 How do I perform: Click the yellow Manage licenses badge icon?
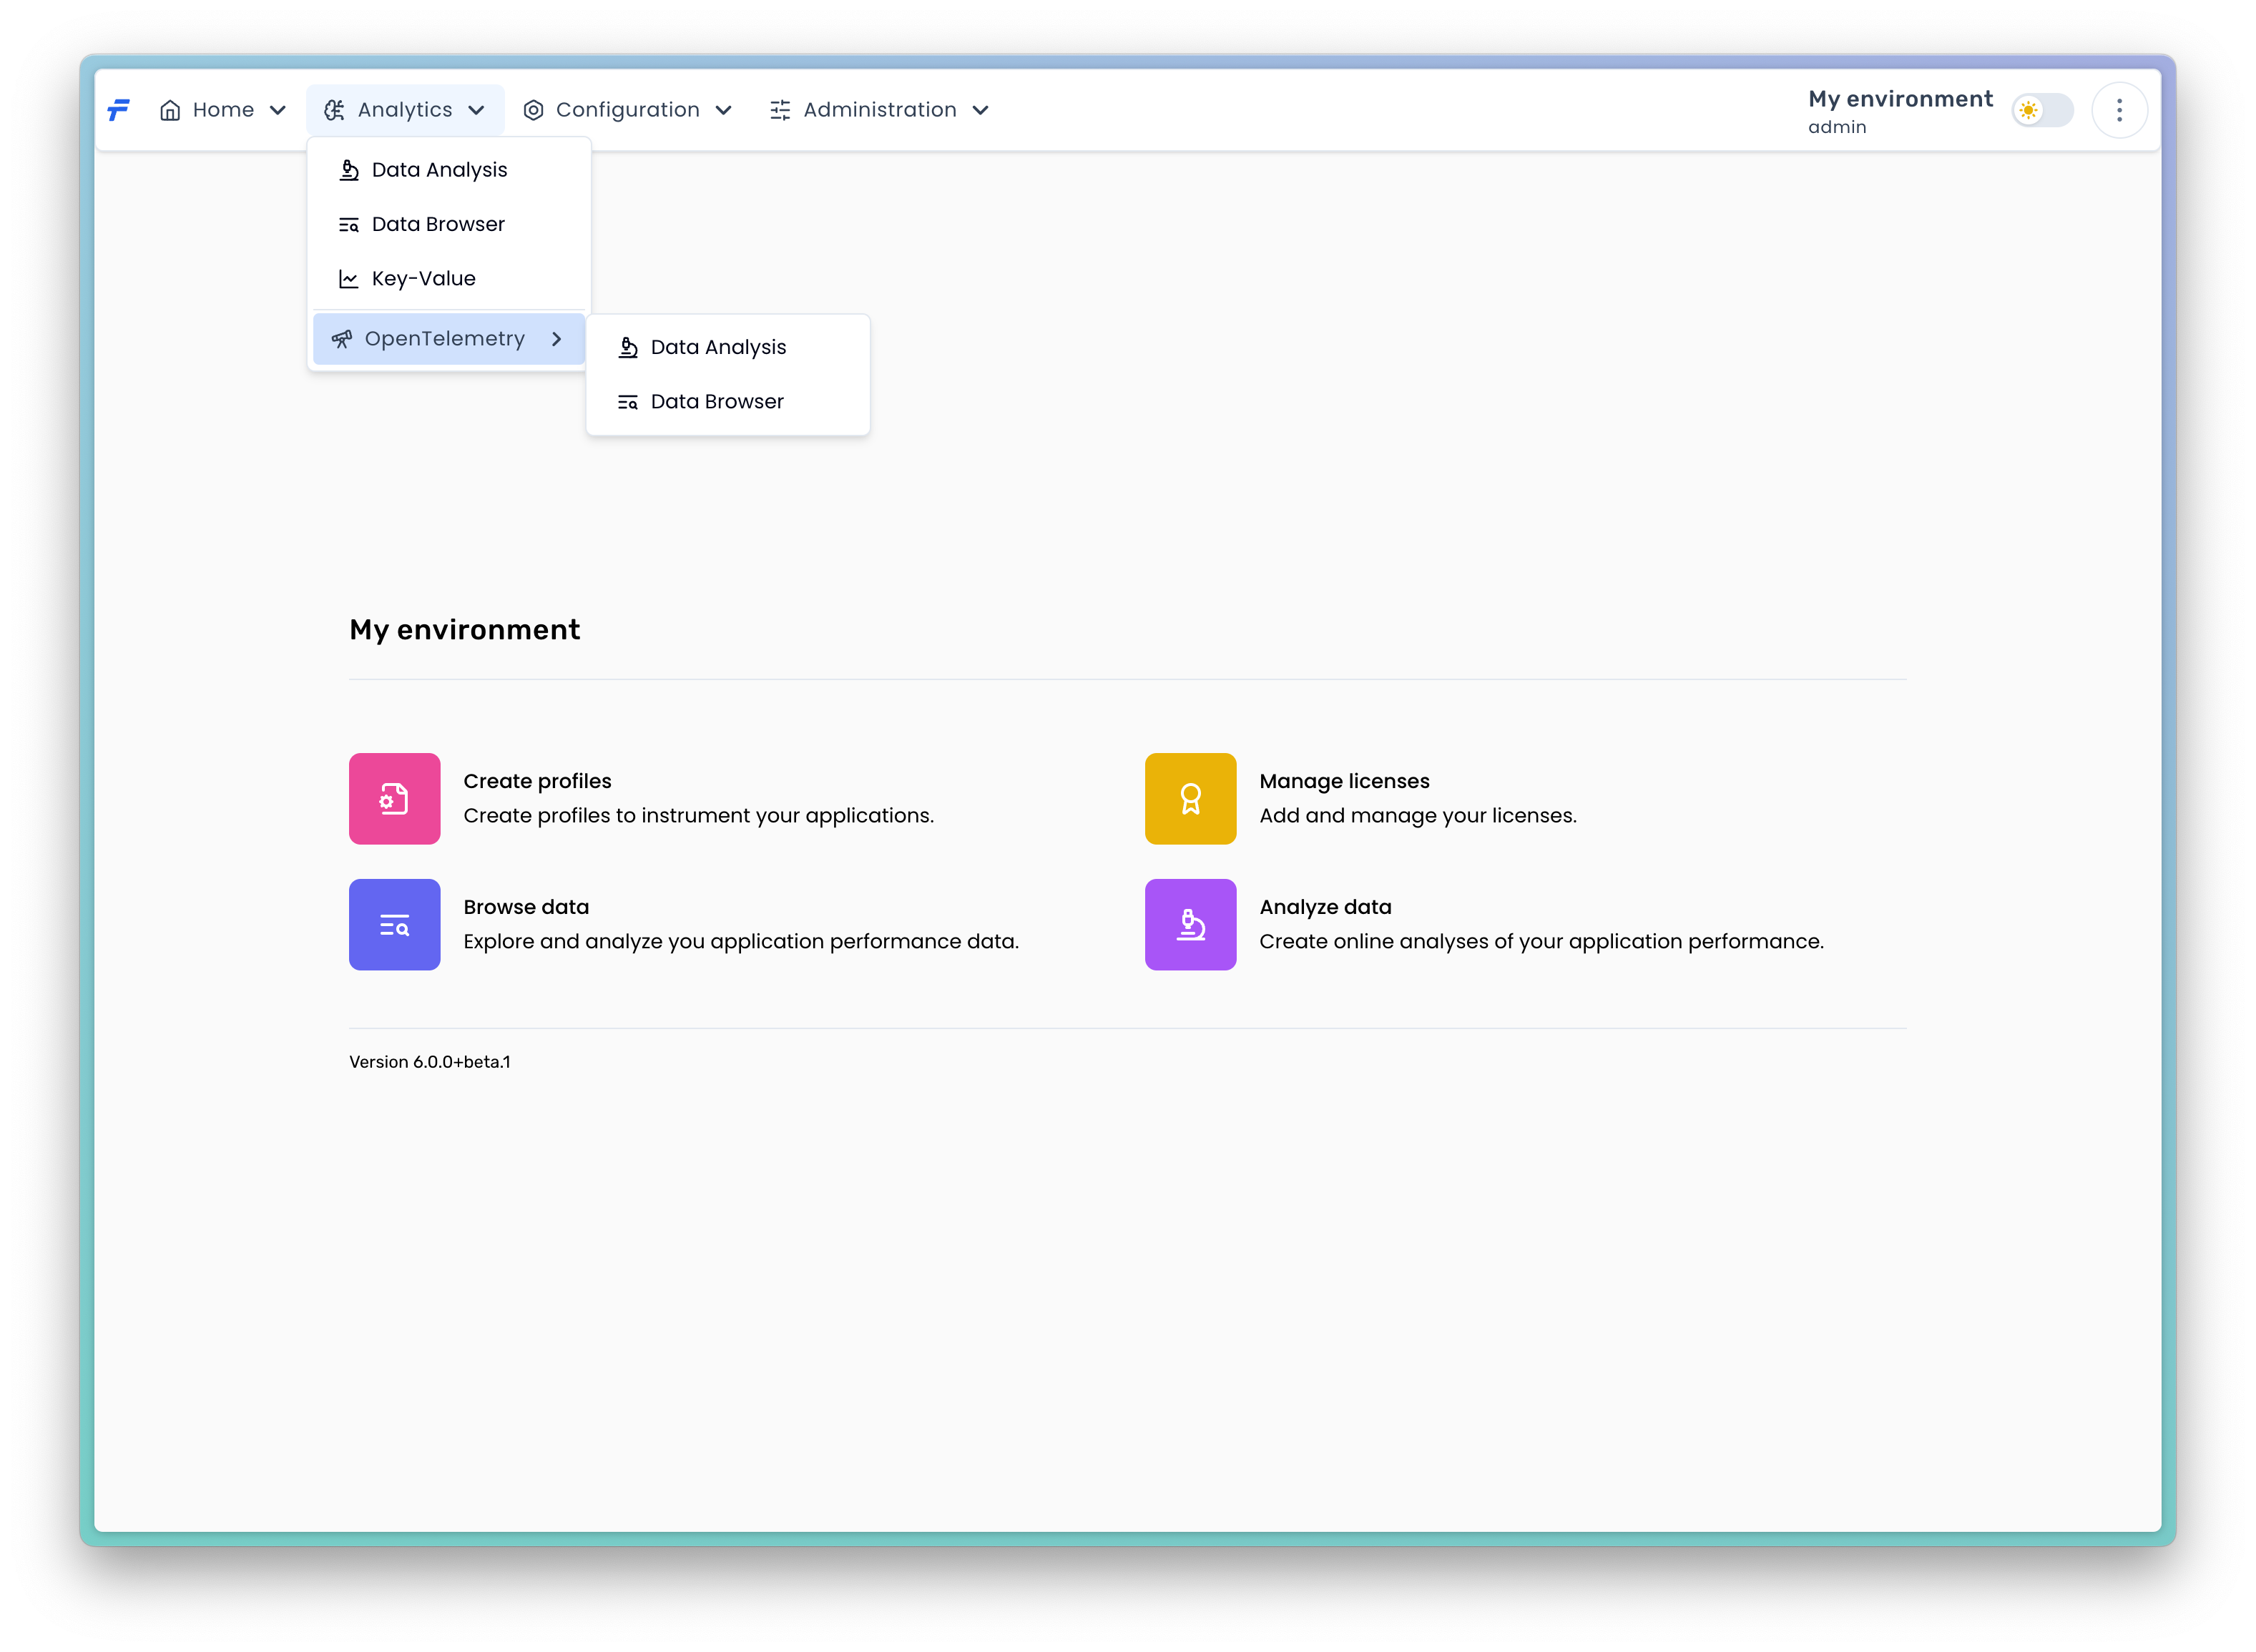click(1190, 798)
